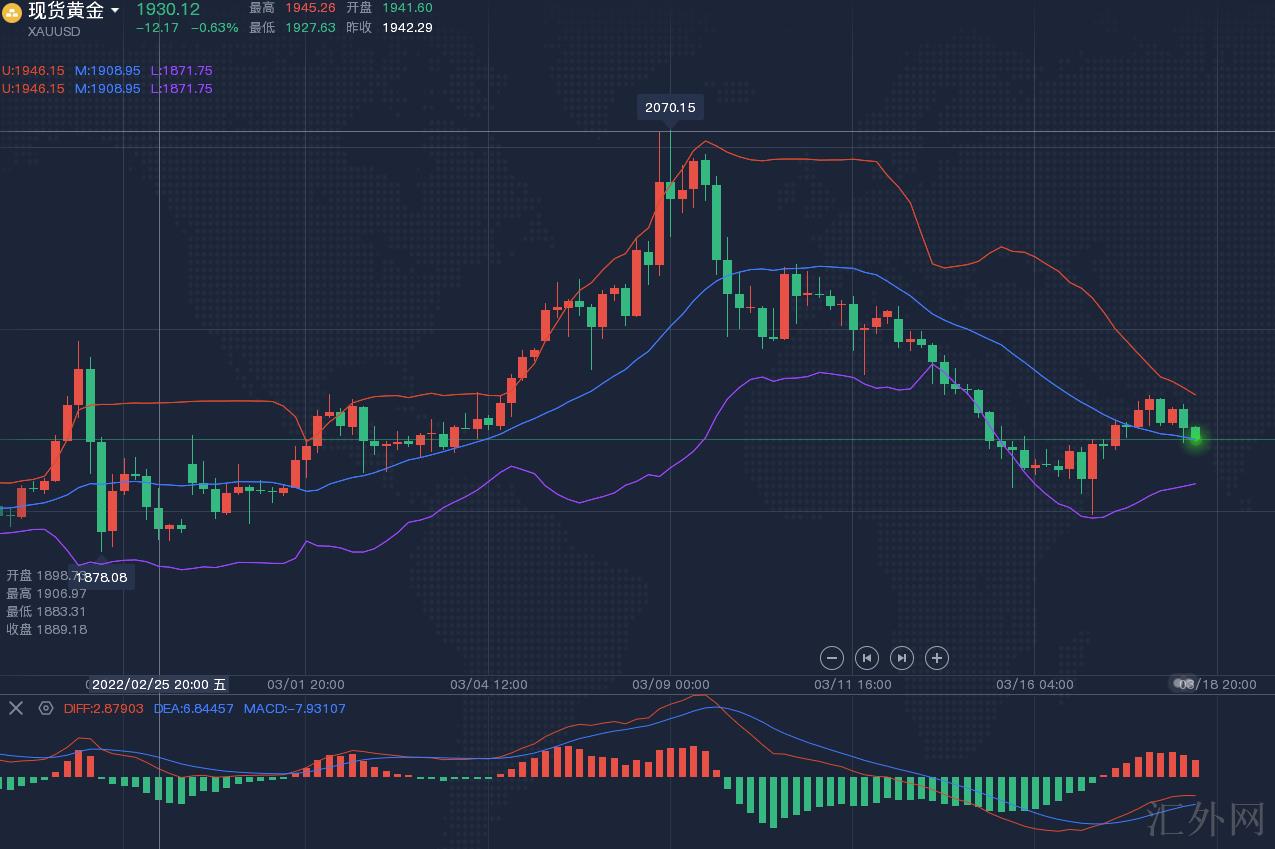Zoom out the chart with minus button
Viewport: 1275px width, 849px height.
pyautogui.click(x=832, y=657)
